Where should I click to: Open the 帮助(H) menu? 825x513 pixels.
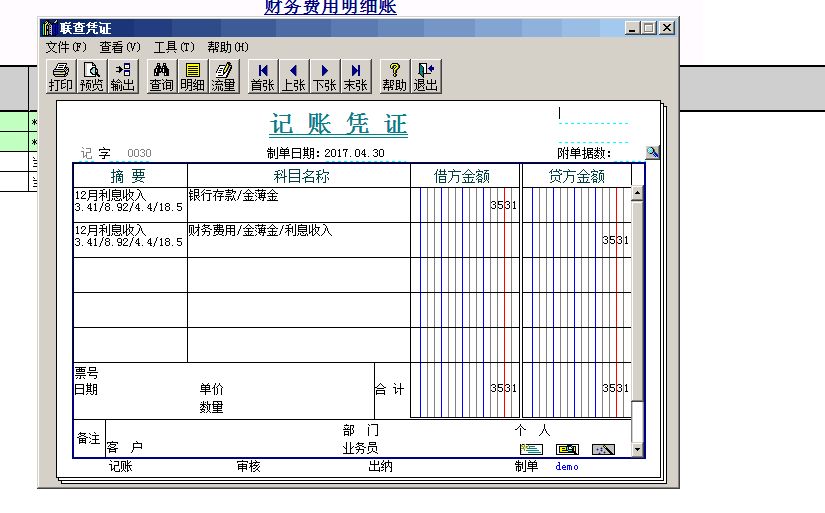(228, 47)
